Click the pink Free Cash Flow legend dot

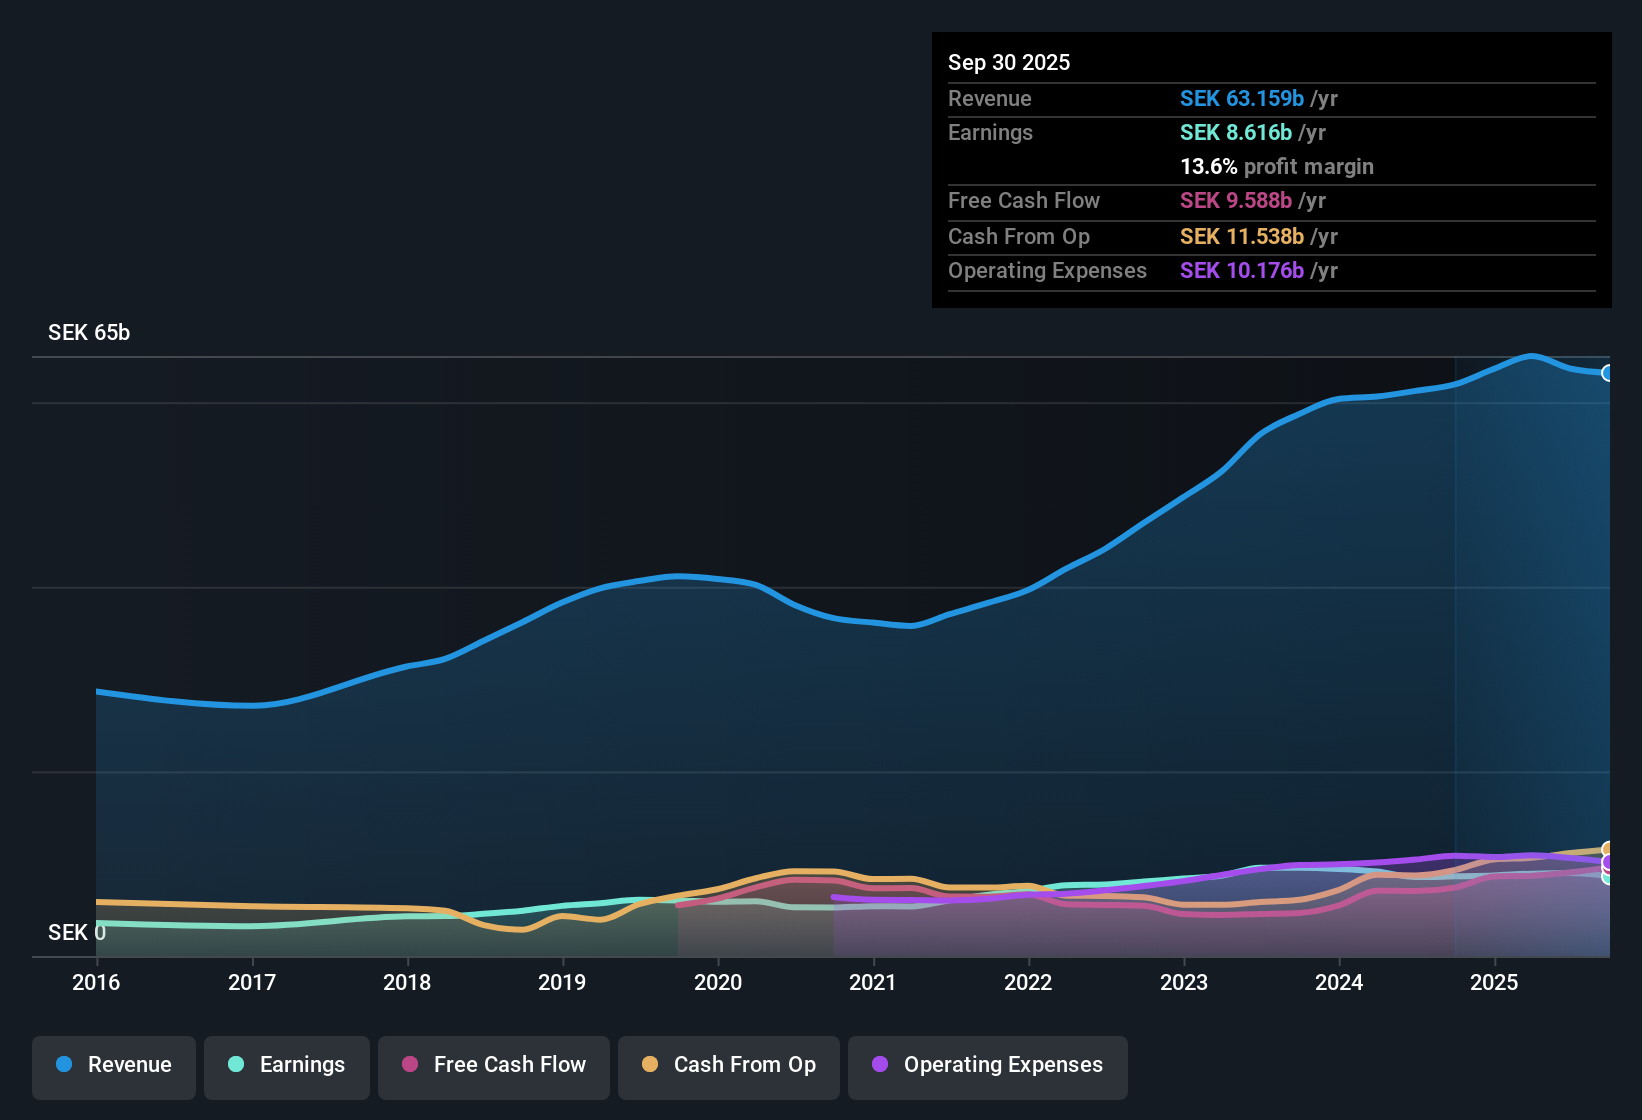(409, 1065)
